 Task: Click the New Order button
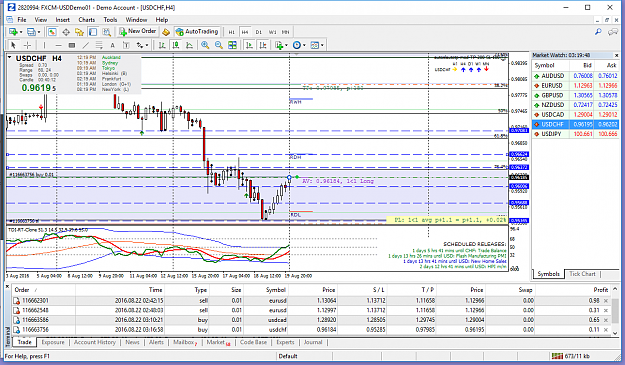click(x=138, y=31)
